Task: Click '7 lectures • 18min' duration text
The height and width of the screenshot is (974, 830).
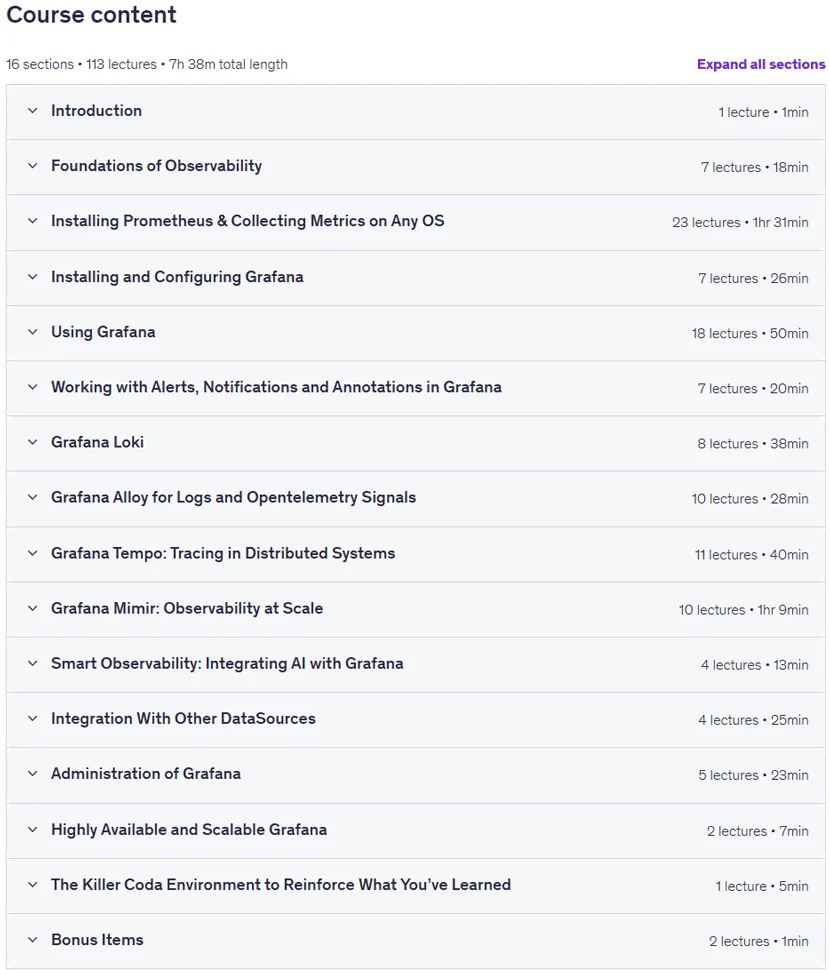Action: point(755,168)
